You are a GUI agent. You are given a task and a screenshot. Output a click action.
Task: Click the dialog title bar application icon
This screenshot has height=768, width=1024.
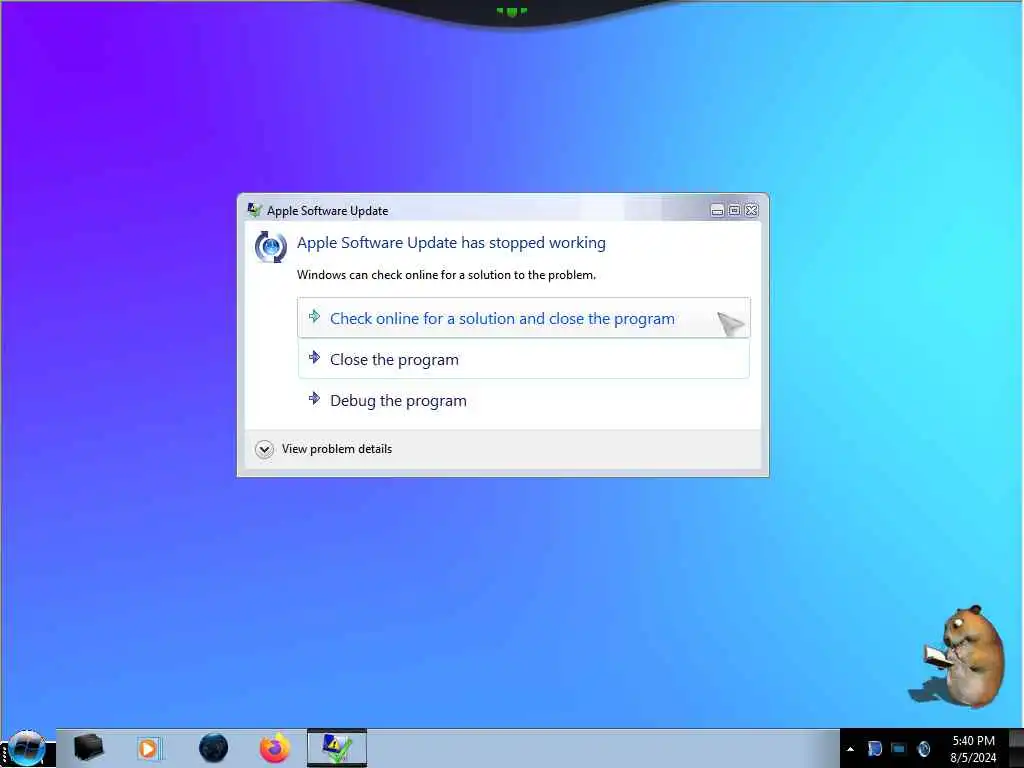(254, 210)
